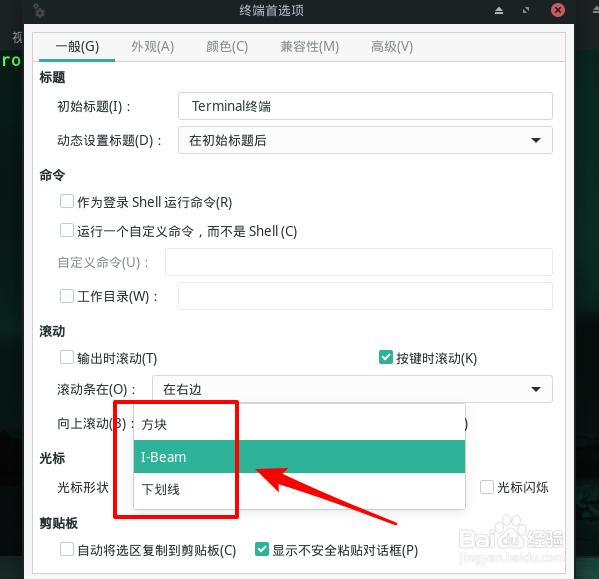Click the gear icon in title bar

tap(38, 10)
